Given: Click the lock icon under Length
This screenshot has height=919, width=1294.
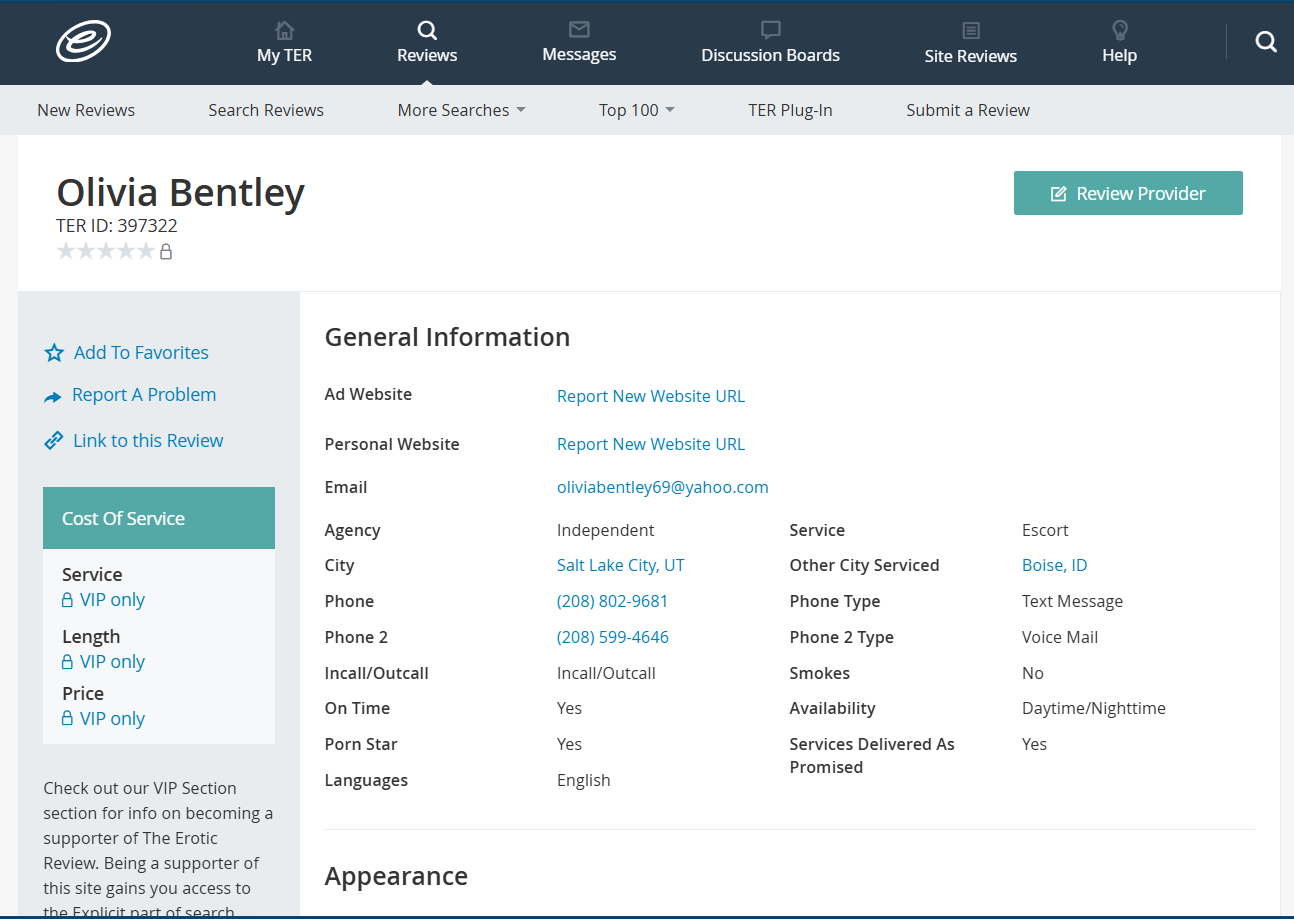Looking at the screenshot, I should 67,662.
